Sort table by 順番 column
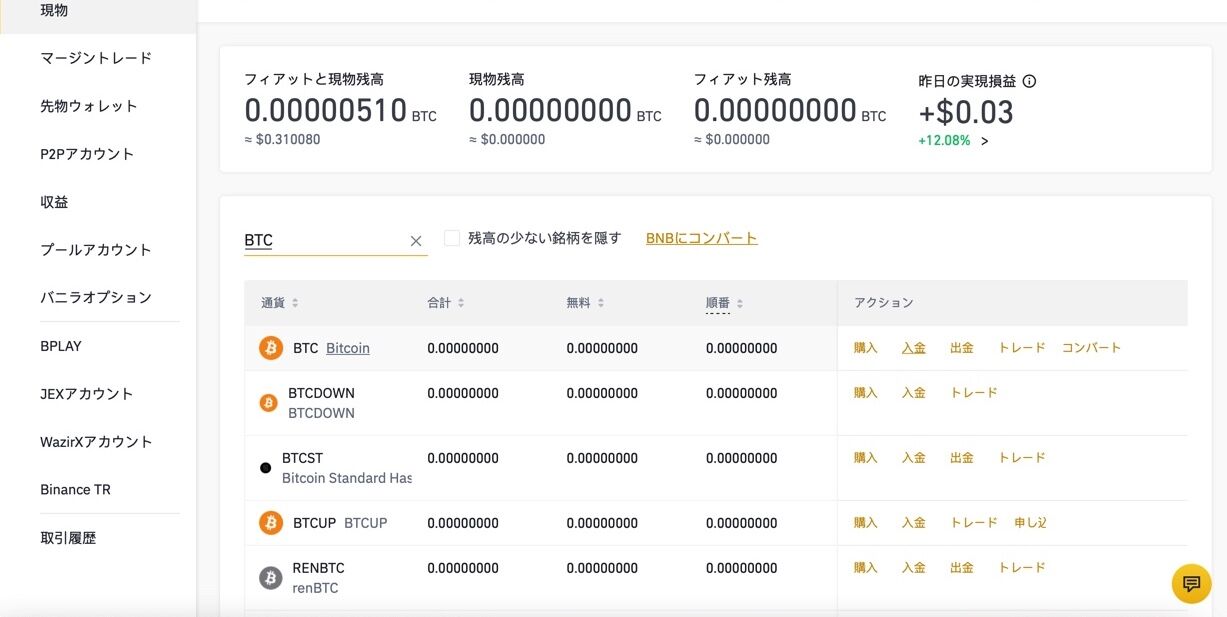 725,303
